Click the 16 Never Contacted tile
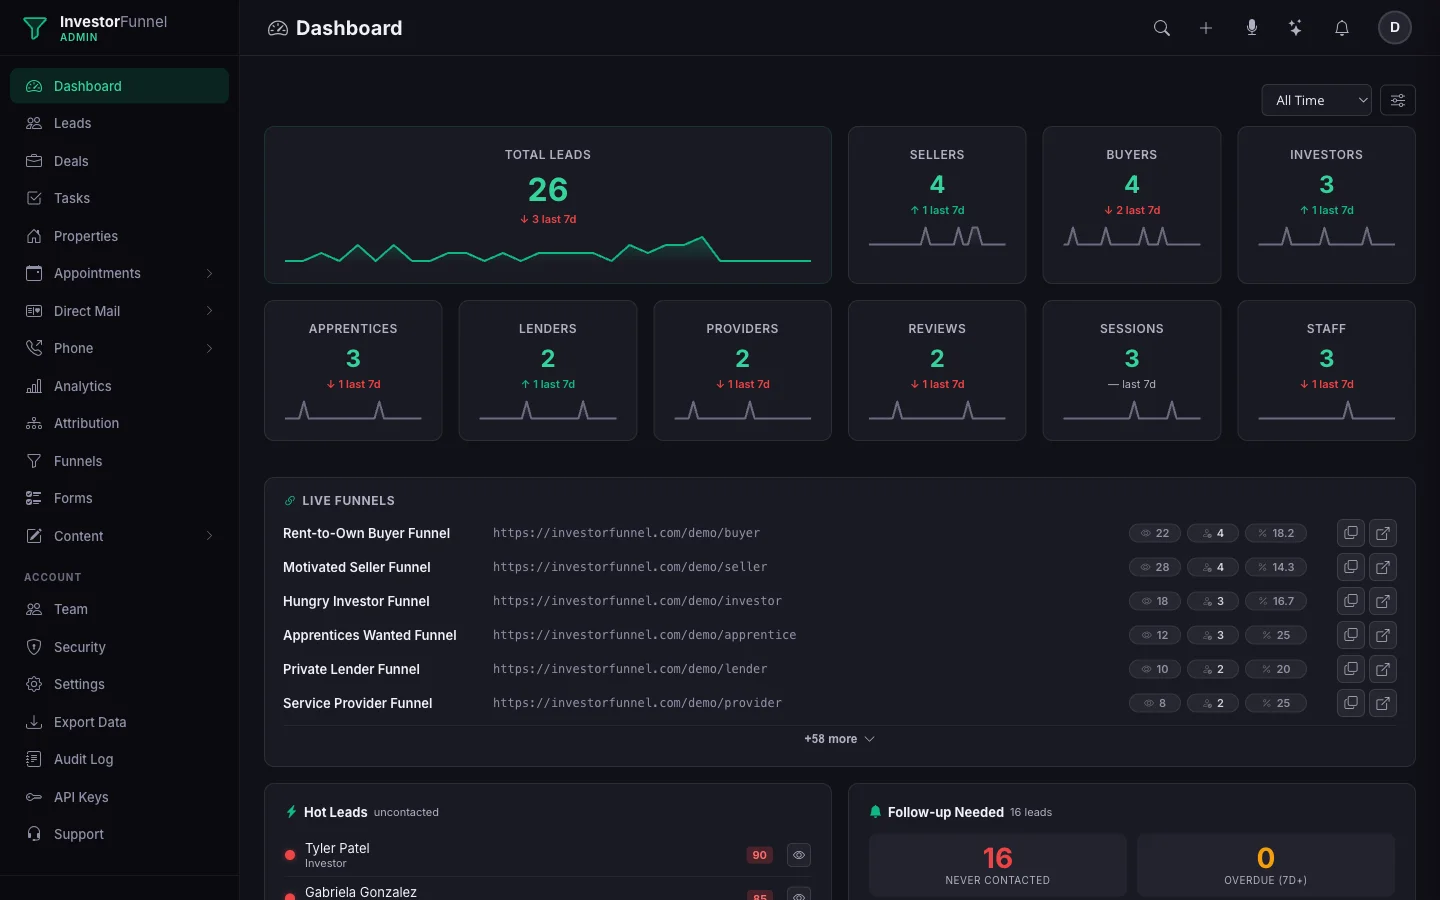The width and height of the screenshot is (1440, 900). 998,865
